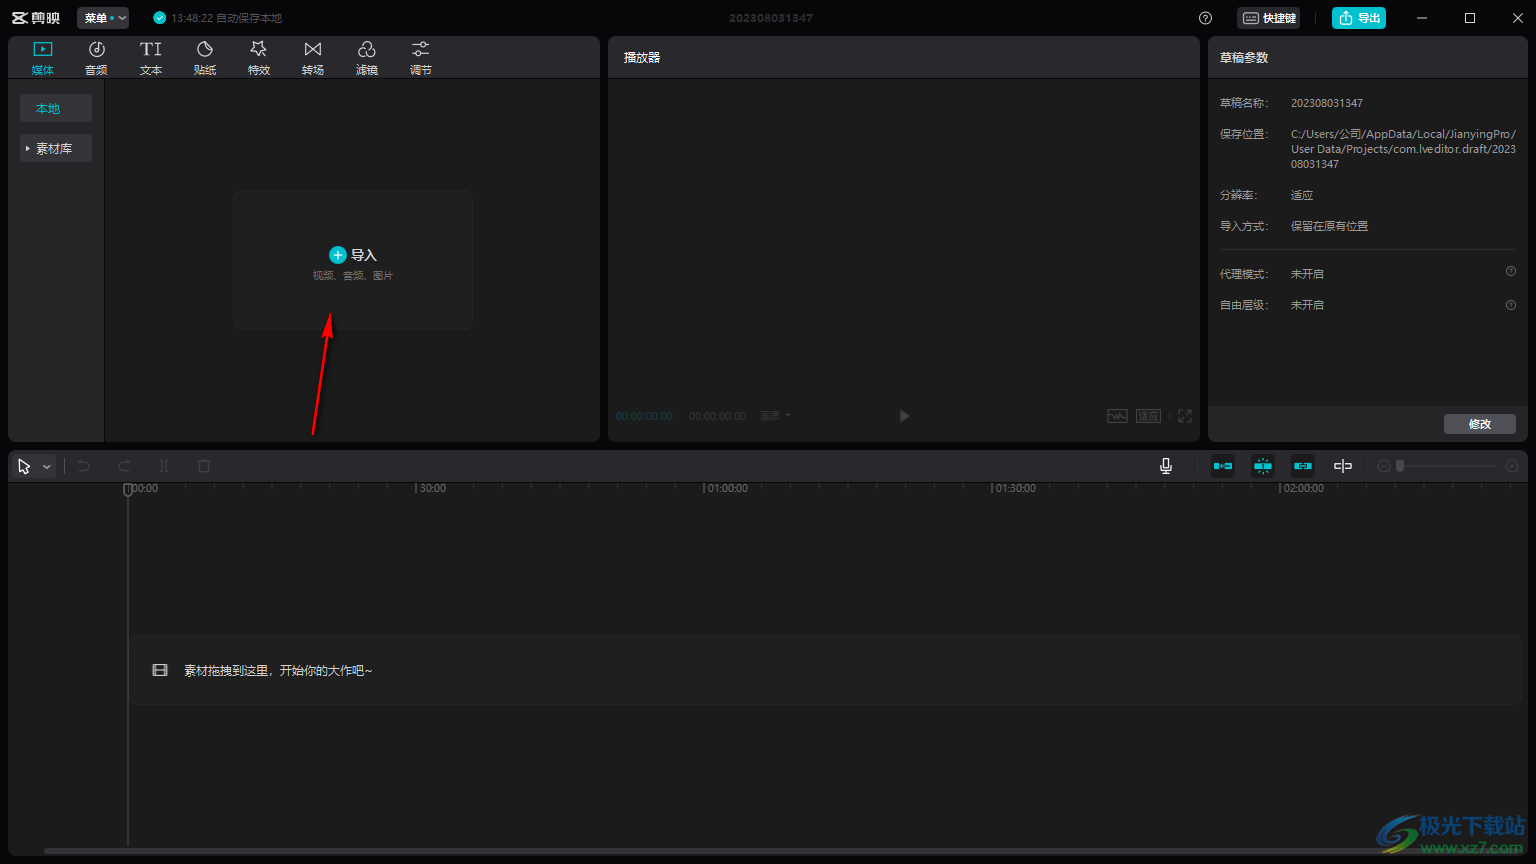The width and height of the screenshot is (1536, 864).
Task: Play the preview in the player
Action: click(904, 416)
